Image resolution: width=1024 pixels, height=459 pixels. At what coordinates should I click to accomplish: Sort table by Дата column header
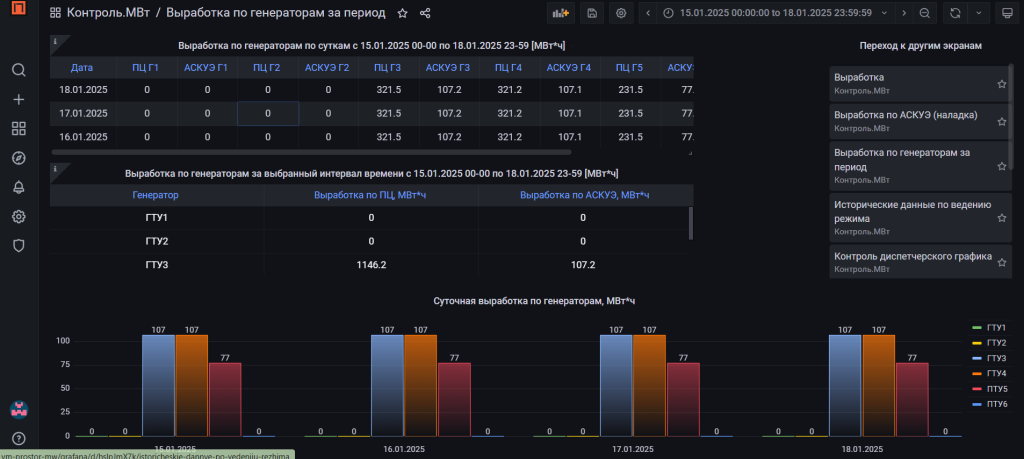pyautogui.click(x=82, y=68)
